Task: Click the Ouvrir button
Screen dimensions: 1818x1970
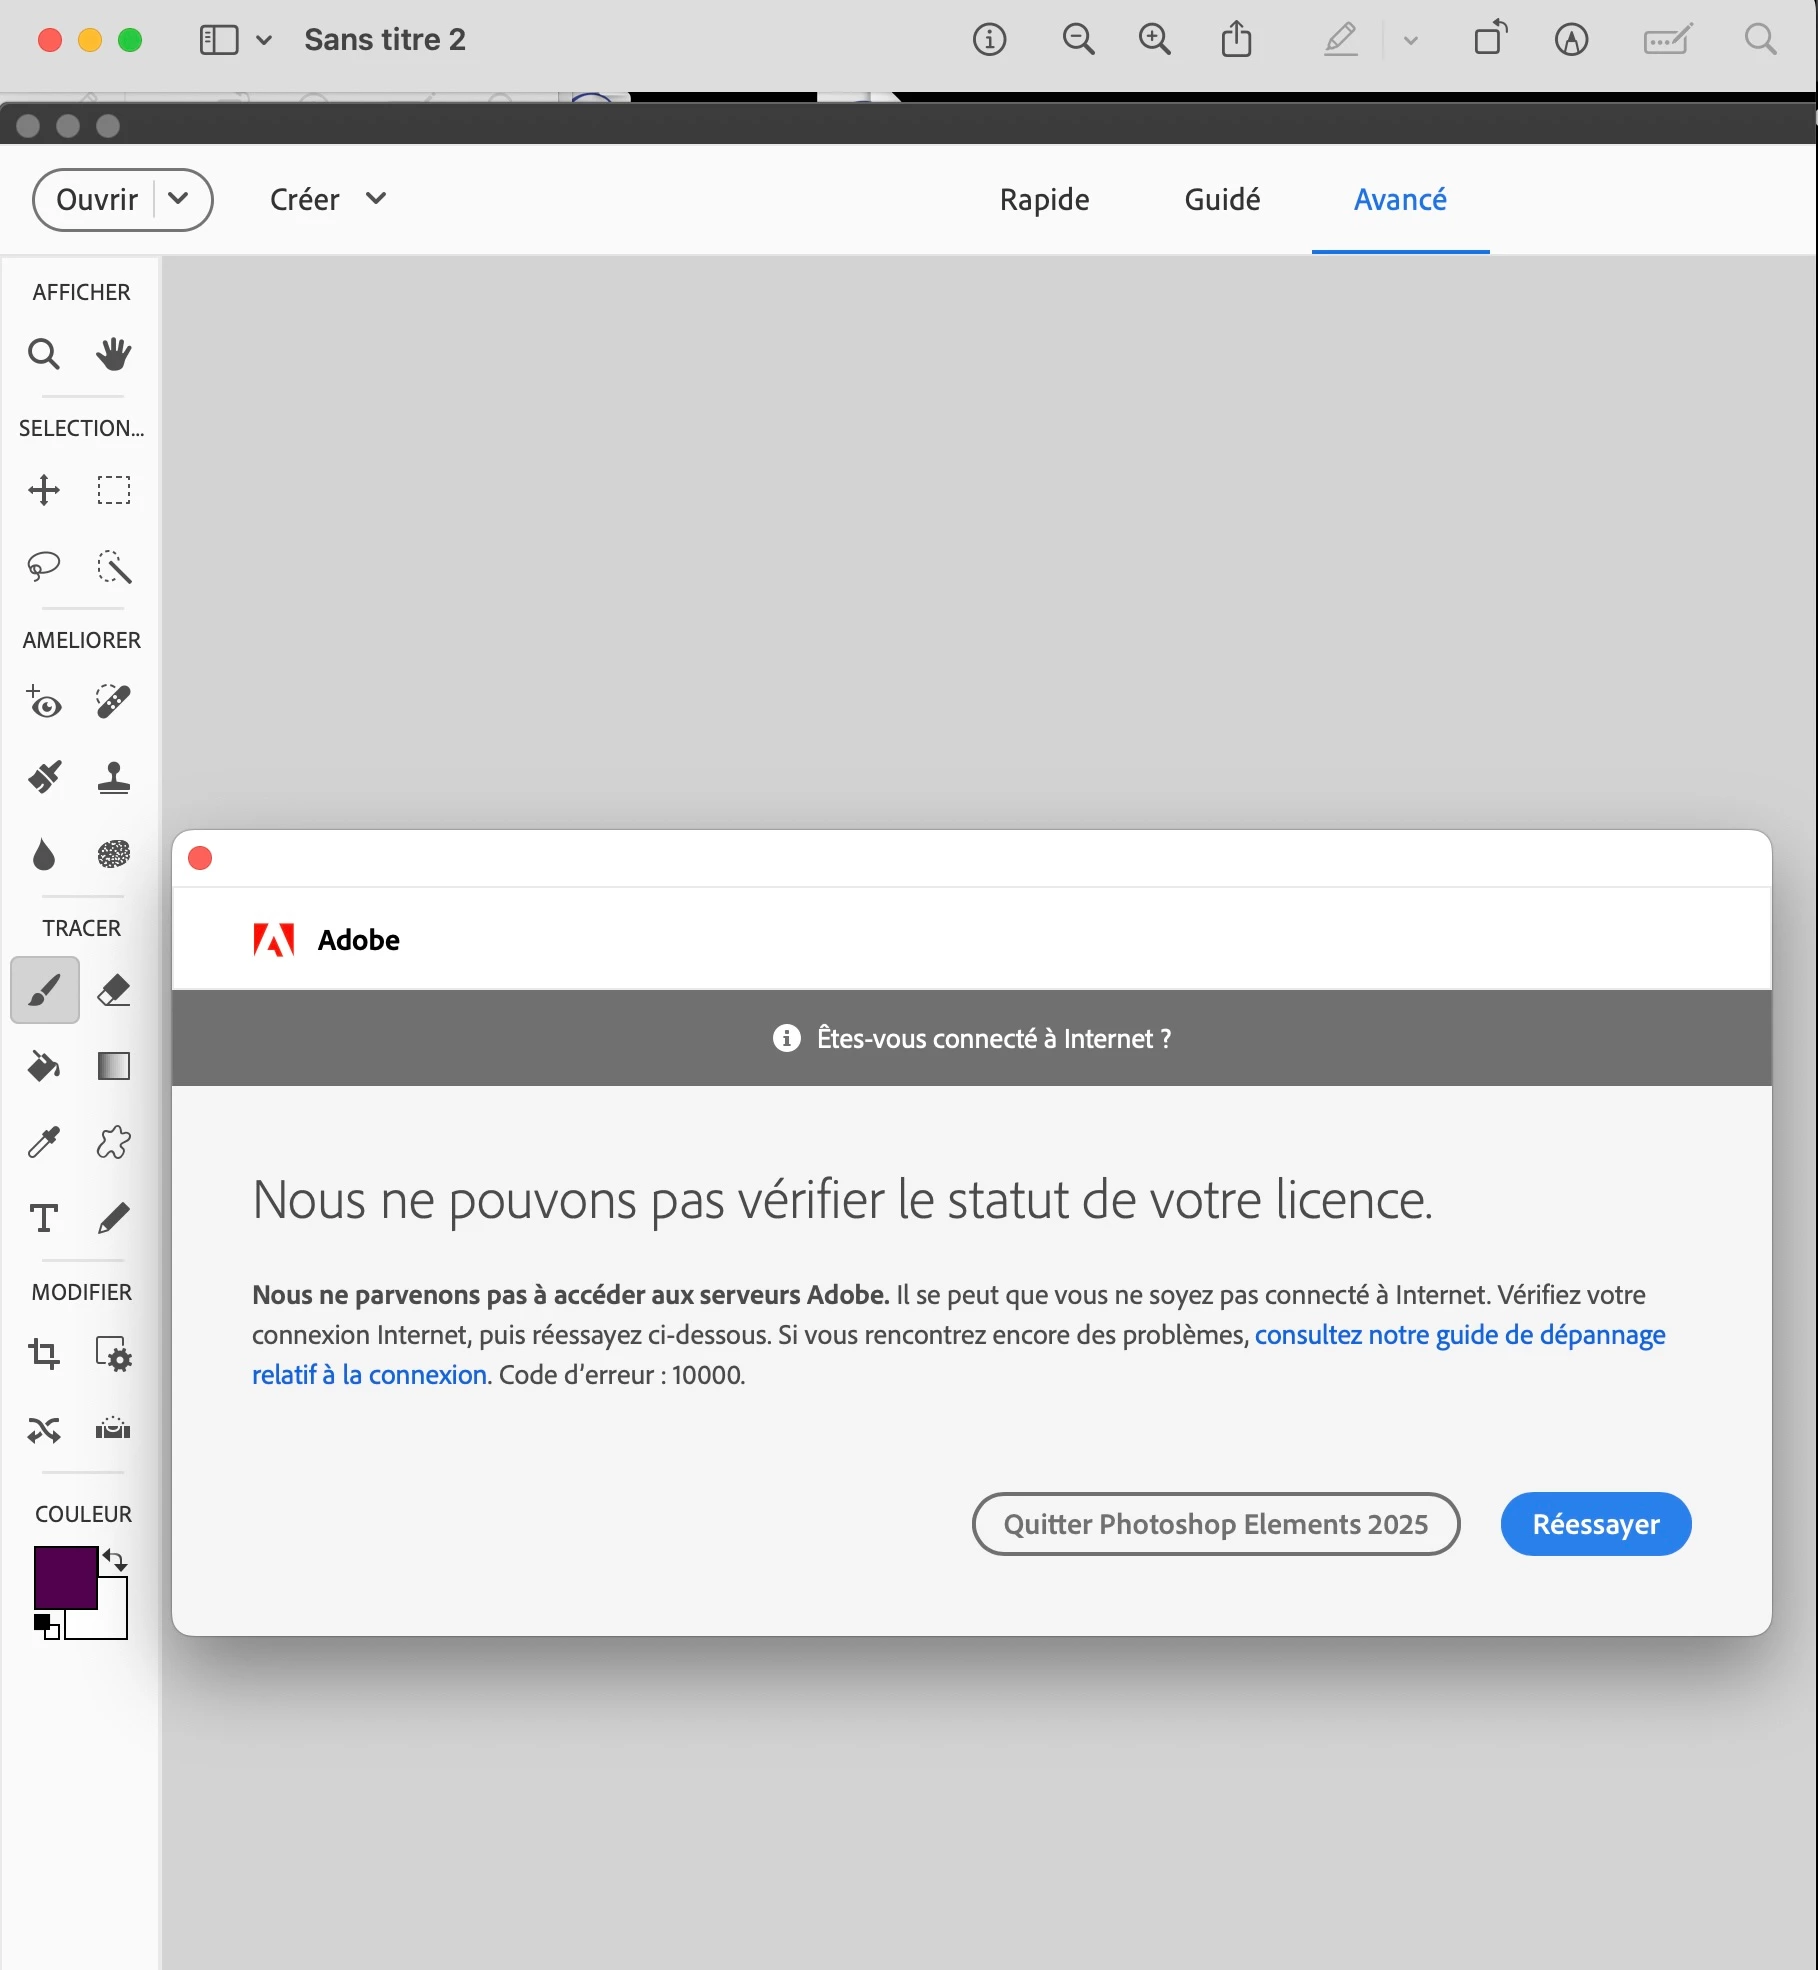Action: (96, 200)
